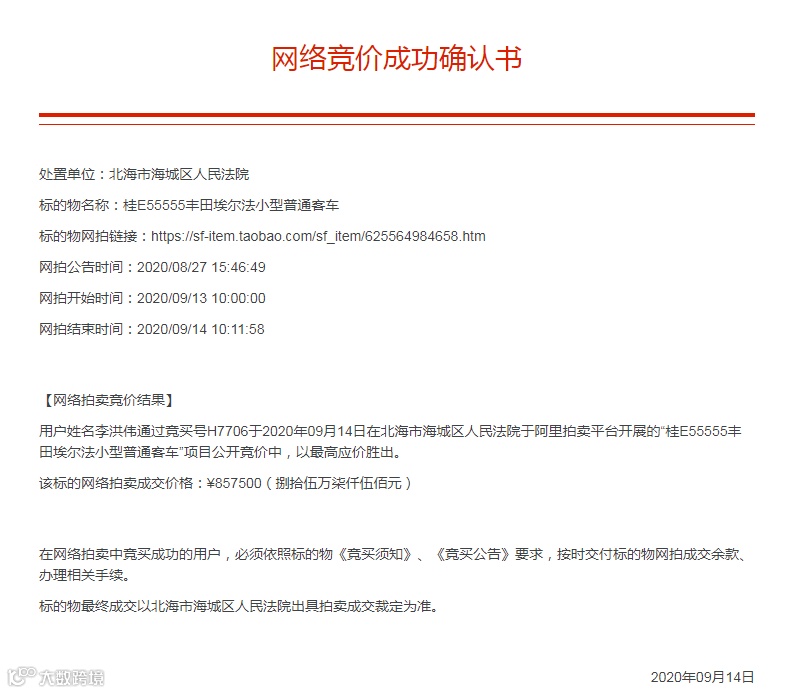790x693 pixels.
Task: Click the paragraph starting 在网络拍卖中竞买成功的用户
Action: [393, 565]
